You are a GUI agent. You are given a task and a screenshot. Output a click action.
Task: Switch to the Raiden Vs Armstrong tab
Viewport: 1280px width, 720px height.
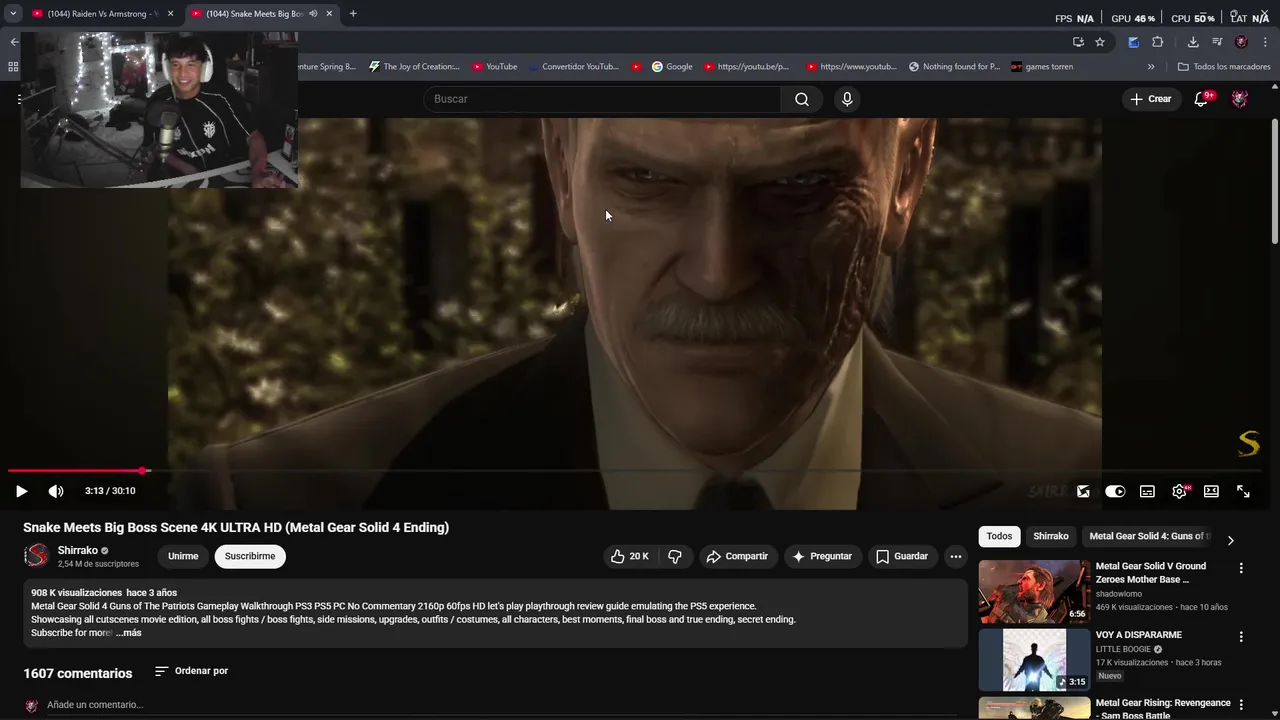click(x=104, y=14)
